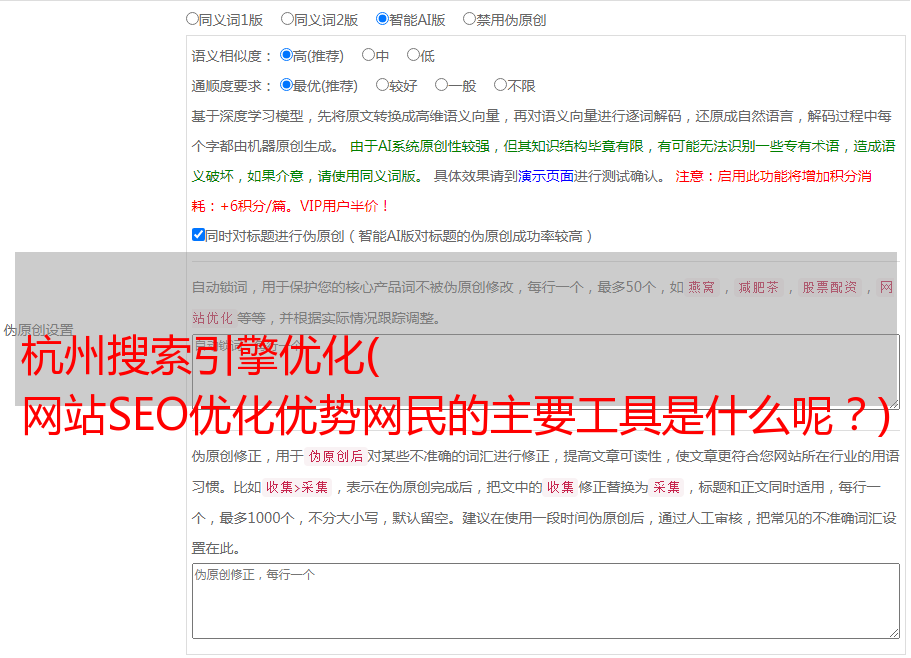Viewport: 911px width, 658px height.
Task: Click the 收集>采集 example tag
Action: [x=297, y=487]
